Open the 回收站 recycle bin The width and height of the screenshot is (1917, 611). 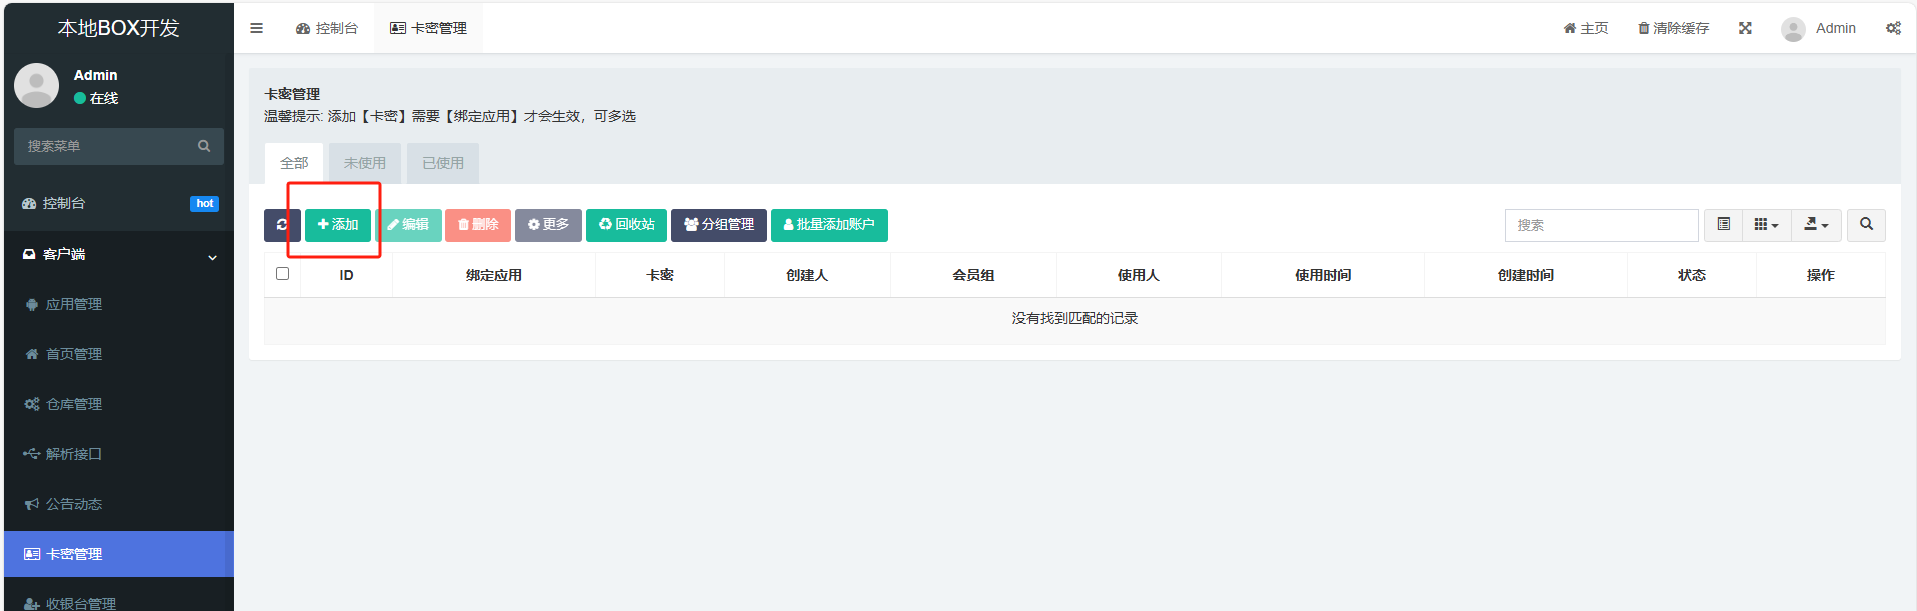coord(626,225)
